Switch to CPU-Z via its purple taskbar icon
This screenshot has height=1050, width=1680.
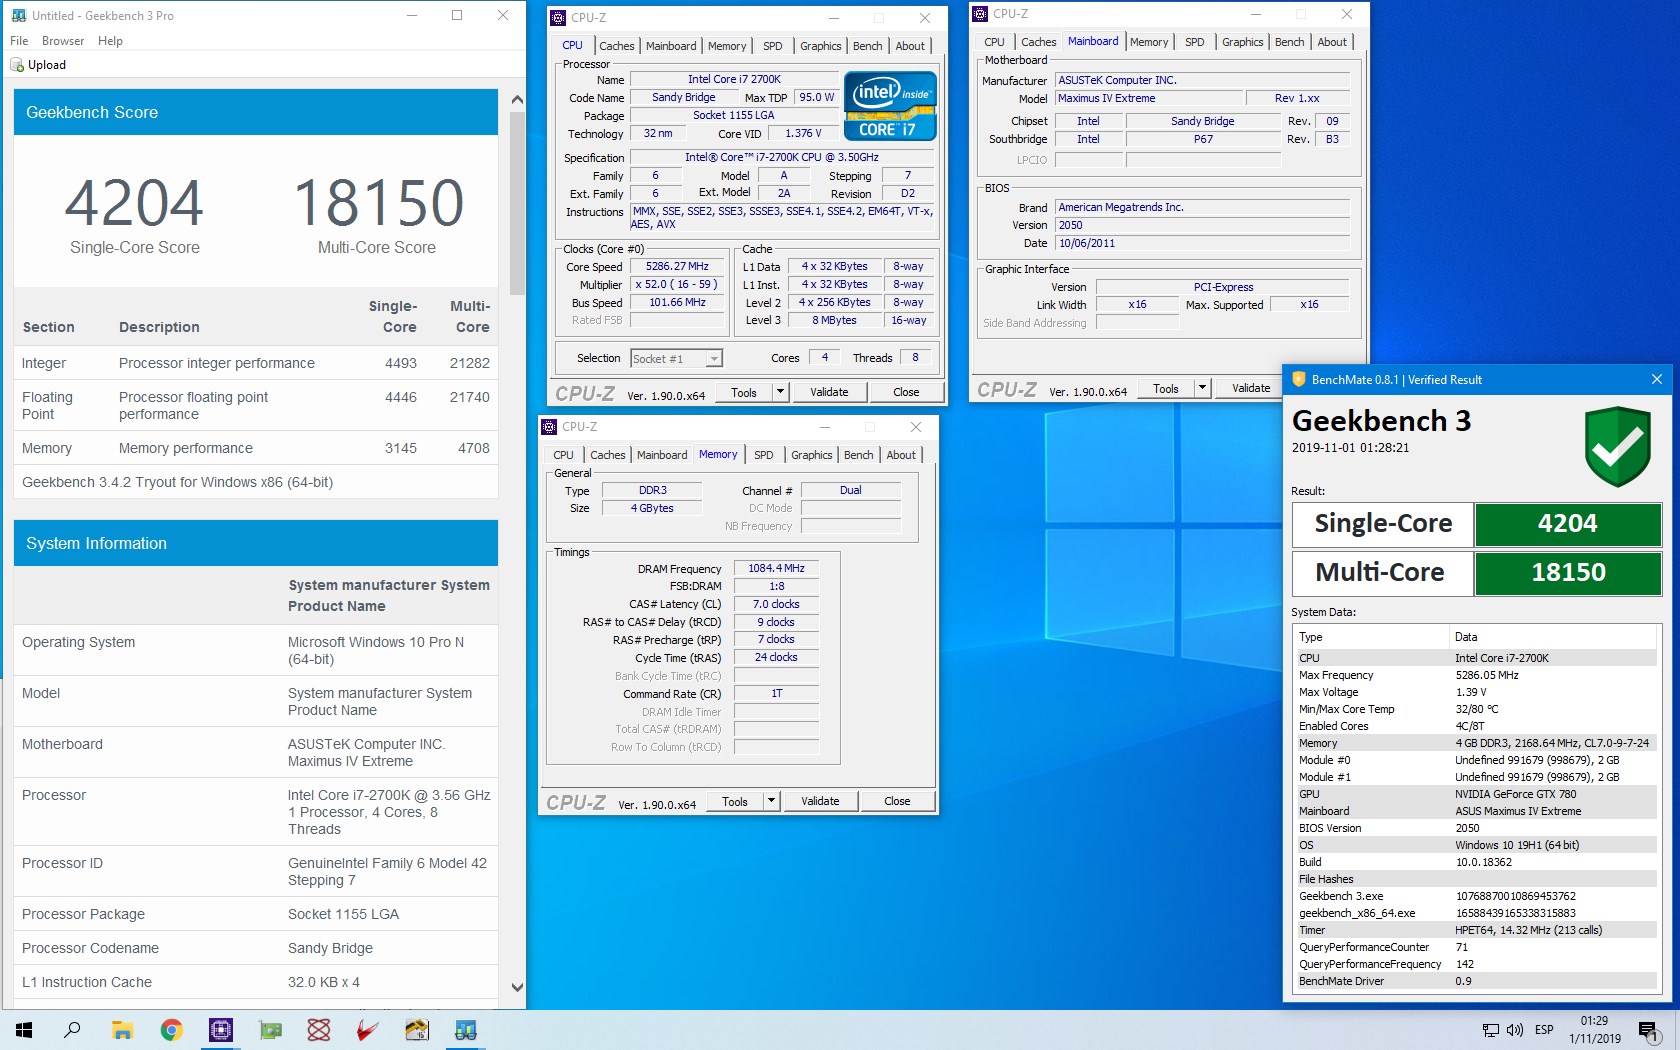[x=221, y=1029]
